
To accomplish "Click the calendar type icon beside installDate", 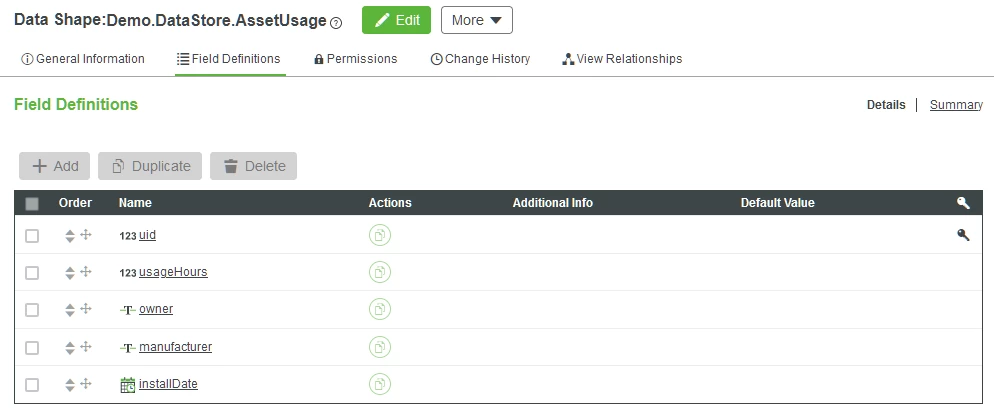I will coord(127,385).
